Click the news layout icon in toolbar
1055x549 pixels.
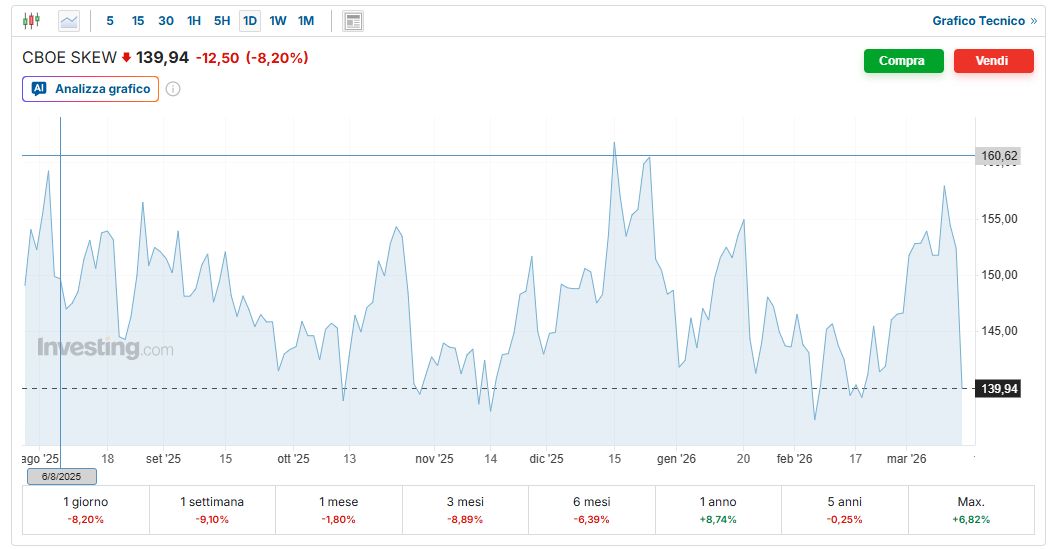352,21
